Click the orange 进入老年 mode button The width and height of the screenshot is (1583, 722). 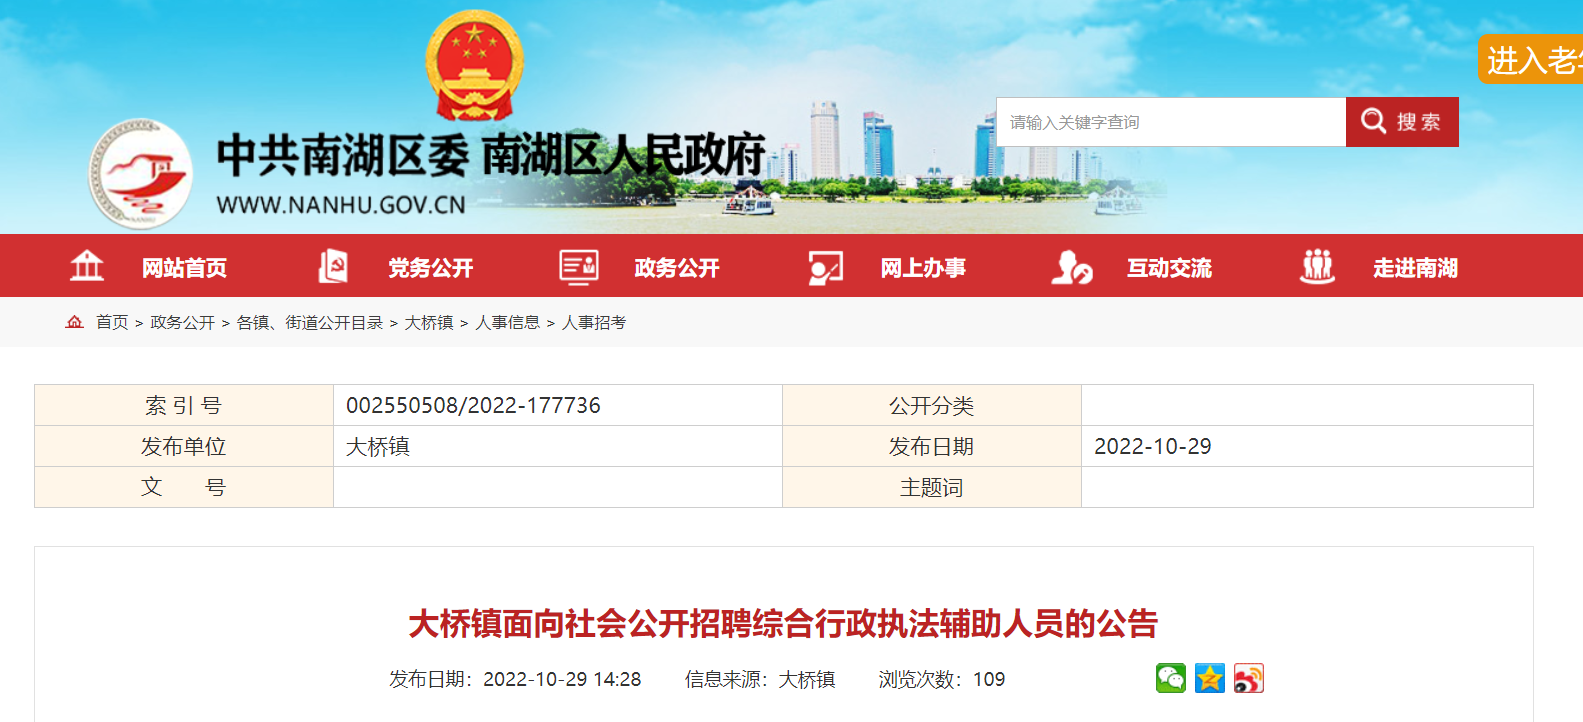point(1531,60)
